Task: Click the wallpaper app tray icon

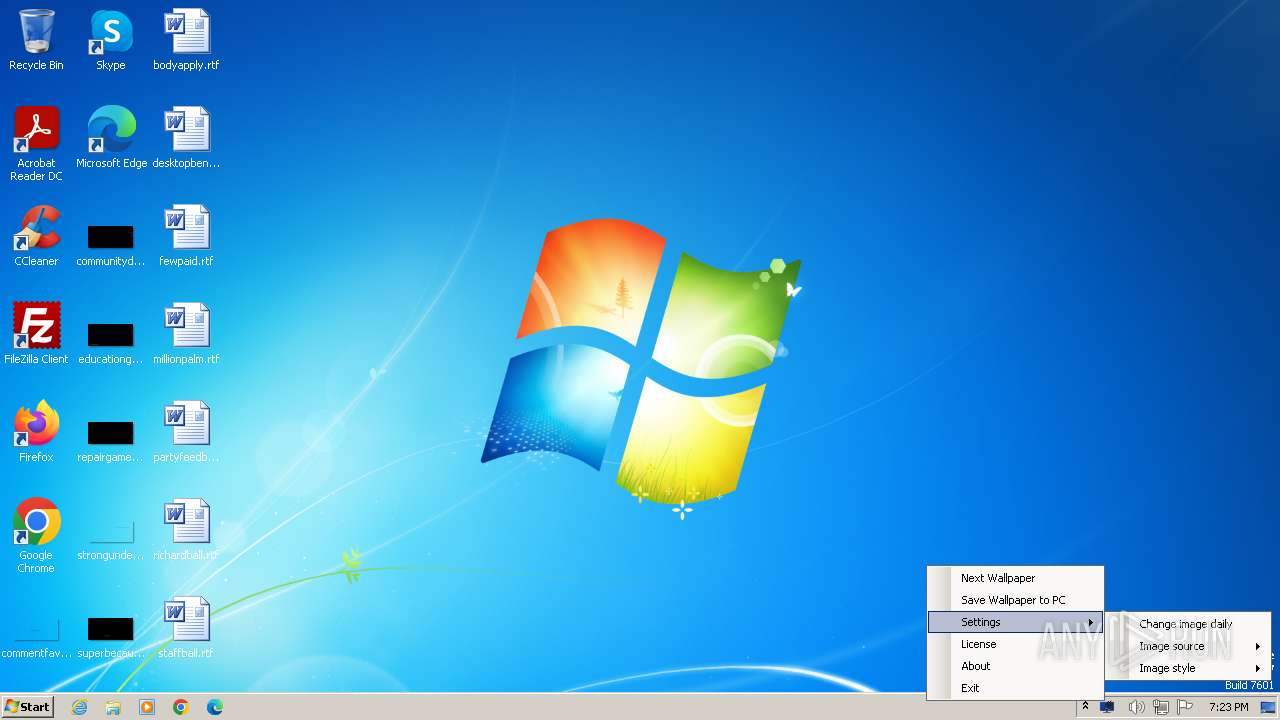Action: [1107, 707]
